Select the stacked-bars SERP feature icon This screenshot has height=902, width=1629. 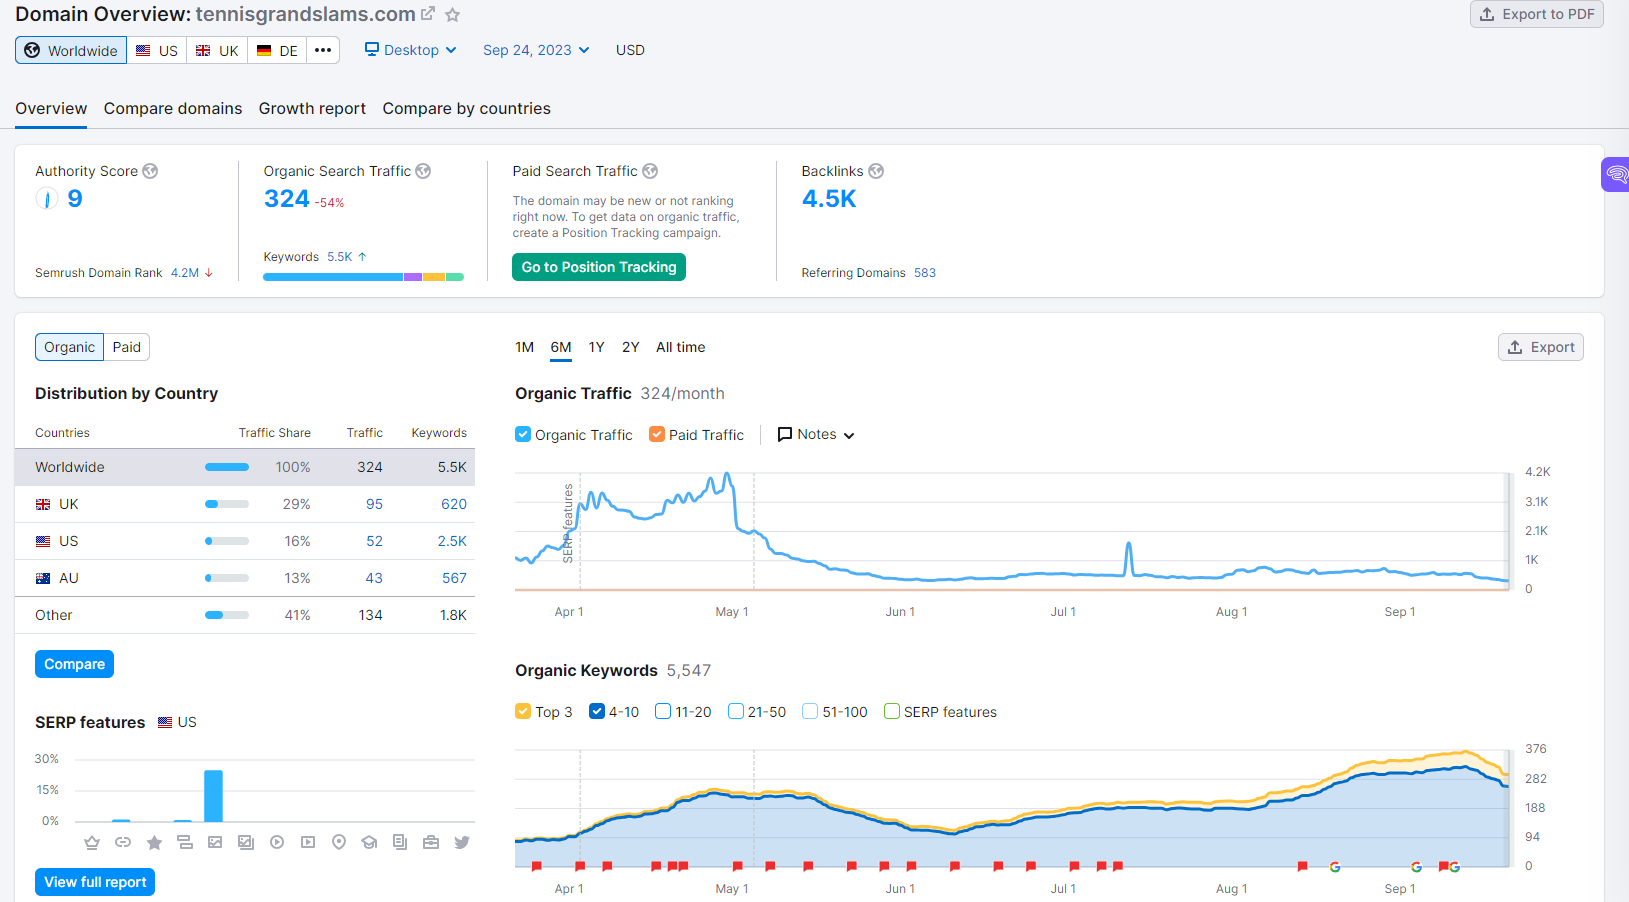click(x=185, y=842)
